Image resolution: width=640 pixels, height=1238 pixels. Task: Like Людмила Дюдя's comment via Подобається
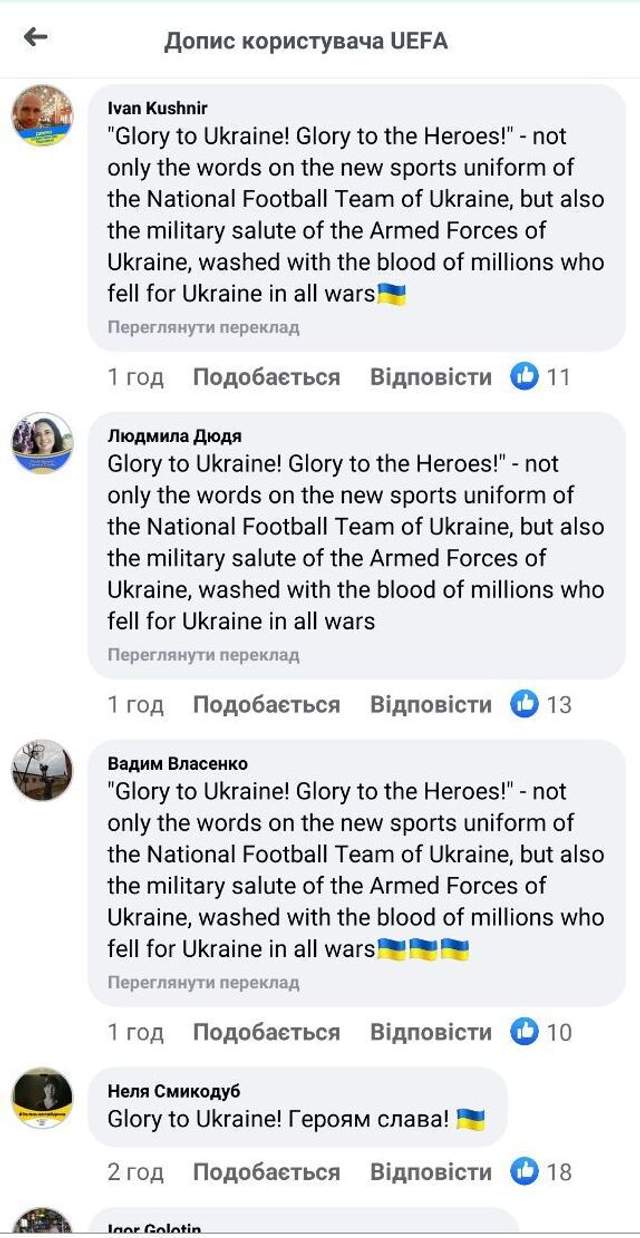click(x=266, y=704)
